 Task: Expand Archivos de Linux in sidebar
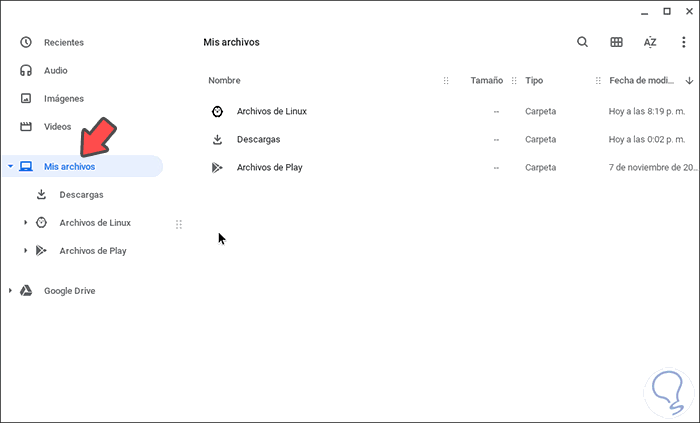pos(26,223)
